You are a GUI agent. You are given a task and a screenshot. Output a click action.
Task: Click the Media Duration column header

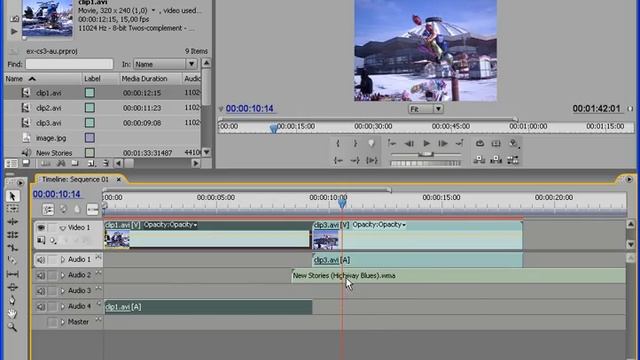pos(144,78)
